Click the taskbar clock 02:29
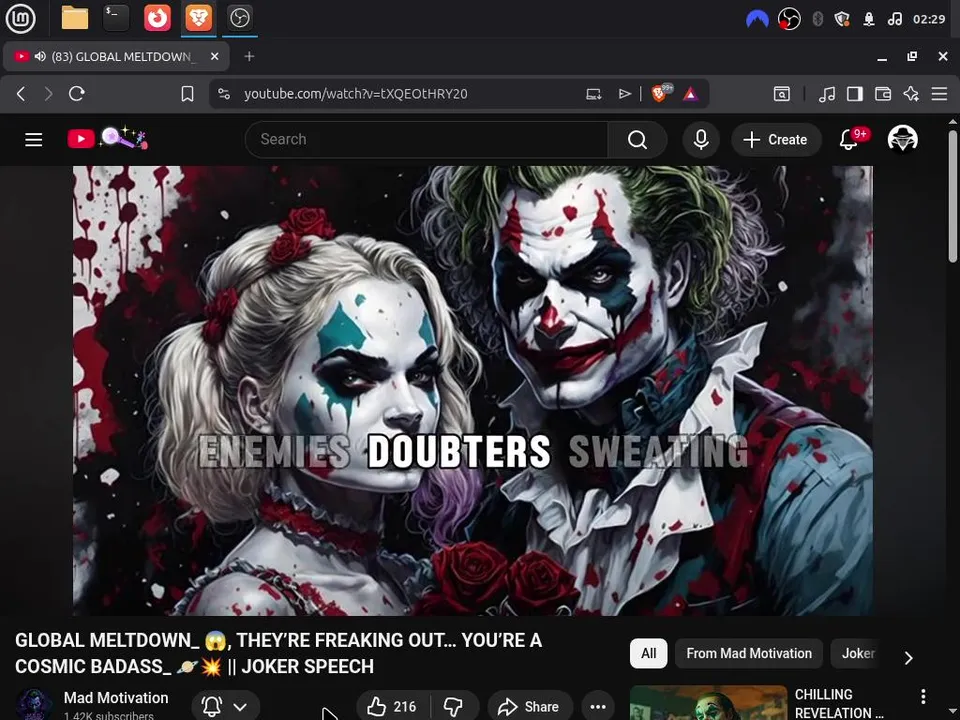960x720 pixels. click(x=929, y=19)
